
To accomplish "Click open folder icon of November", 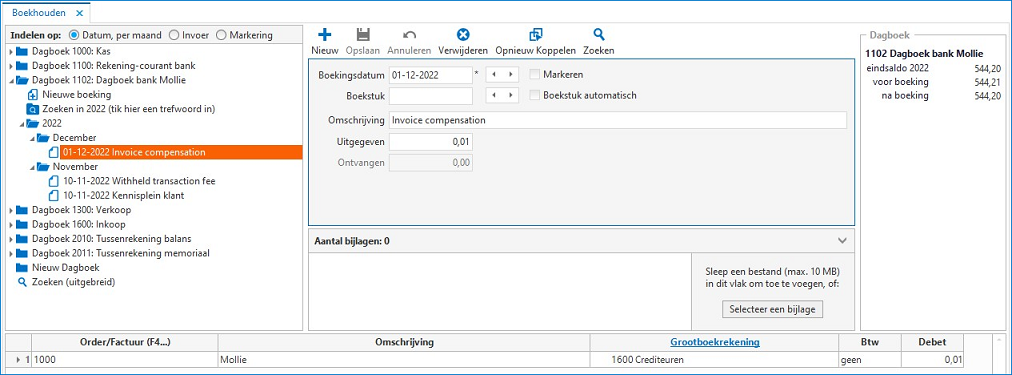I will tap(43, 167).
